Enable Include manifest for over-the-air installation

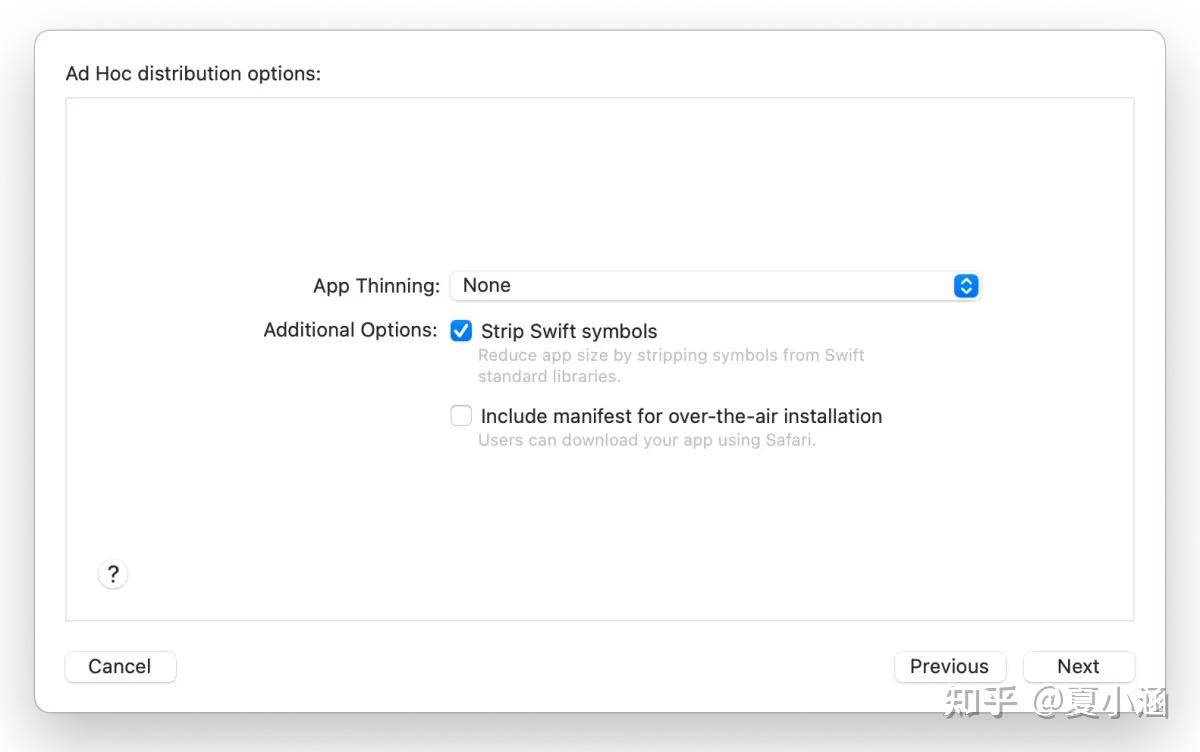(x=461, y=416)
